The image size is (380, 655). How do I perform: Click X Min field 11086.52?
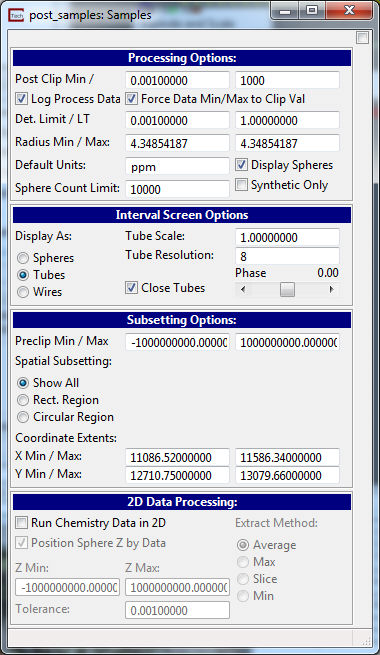[177, 457]
